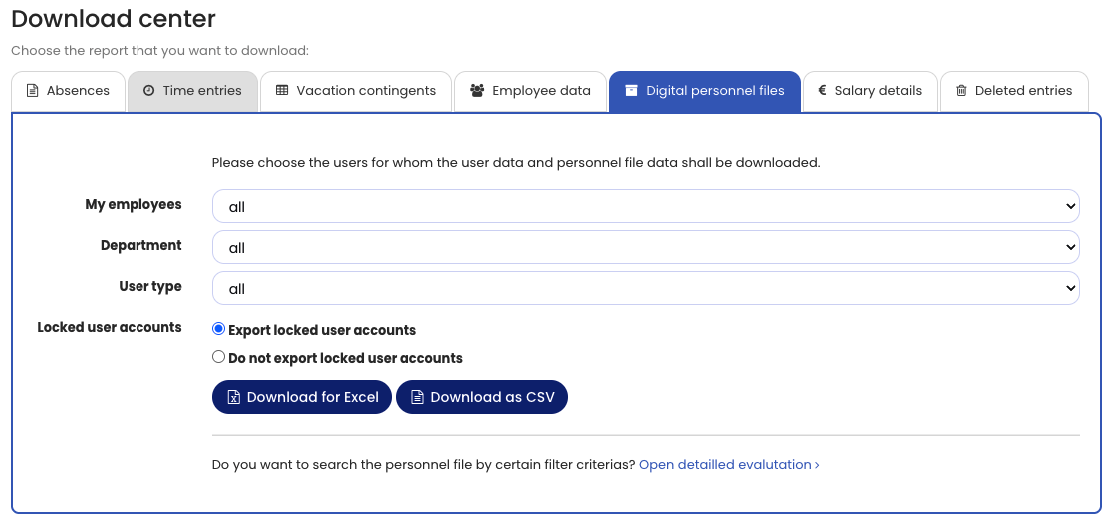Click the table icon on Vacation contingents
The width and height of the screenshot is (1107, 524).
[x=282, y=91]
